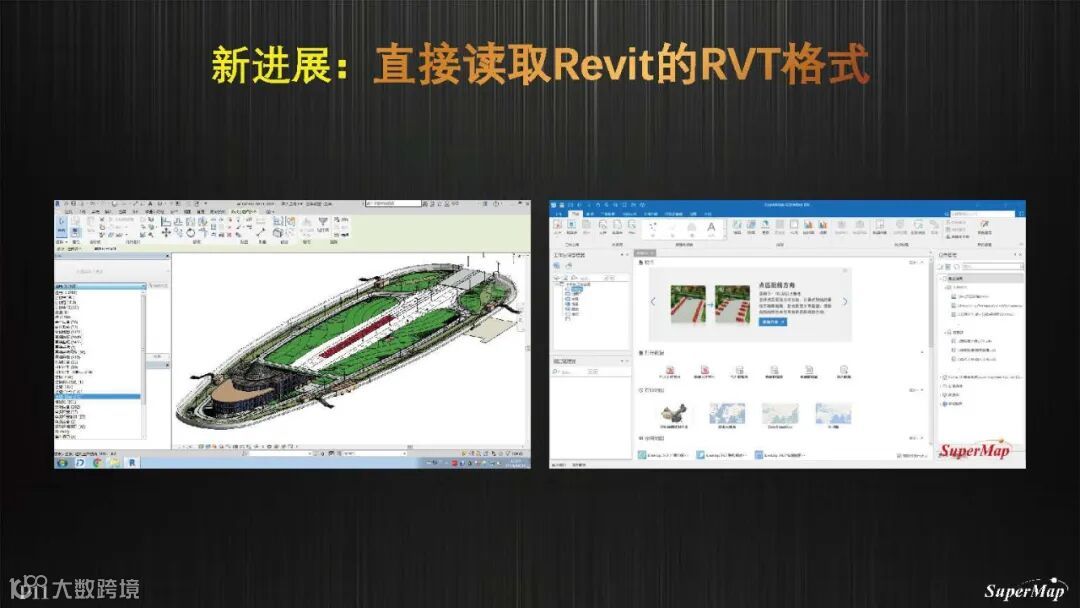Click the Revit title bar search field
Screen dimensions: 1080x608
tap(393, 204)
